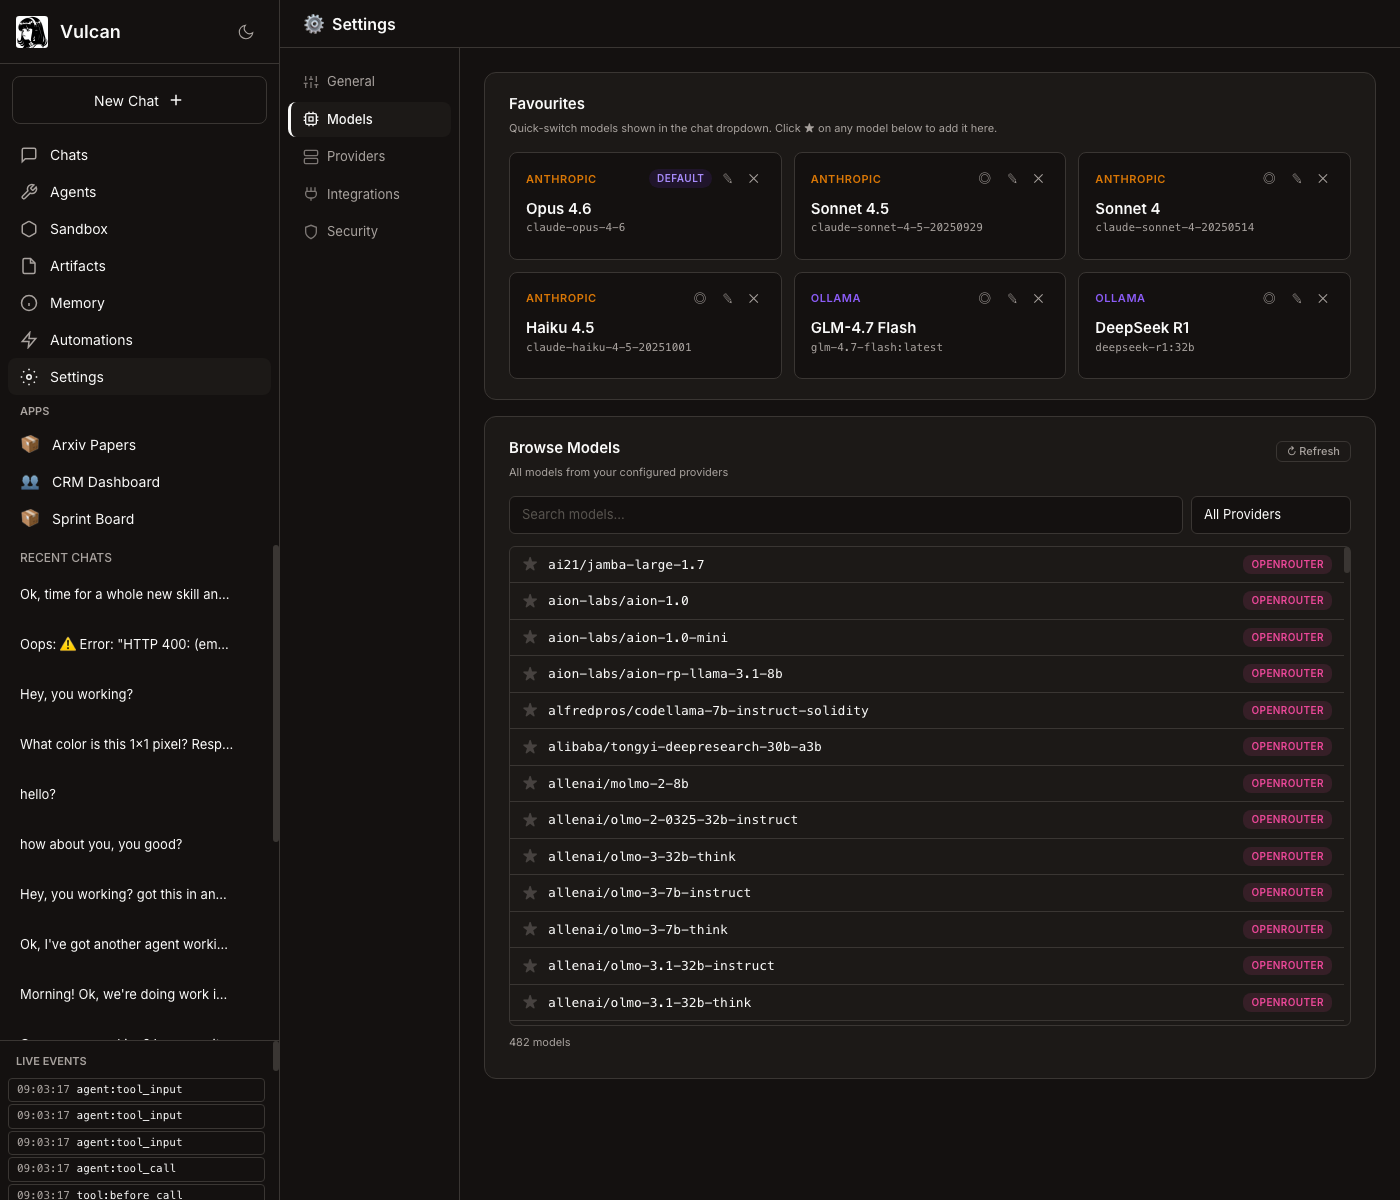
Task: Open Agents from the sidebar
Action: pyautogui.click(x=73, y=192)
